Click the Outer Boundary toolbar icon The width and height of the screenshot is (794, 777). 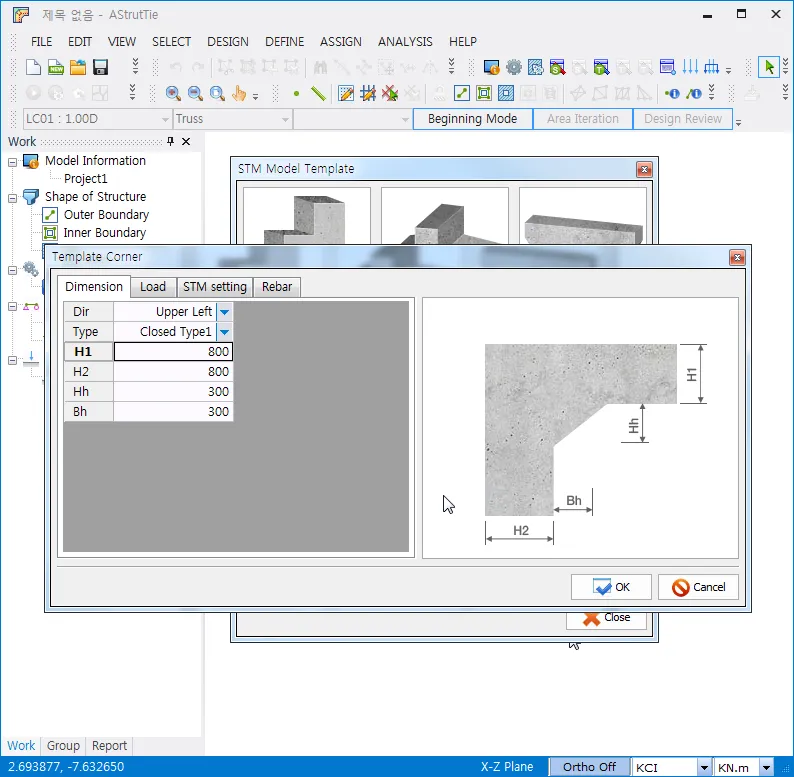(x=462, y=93)
